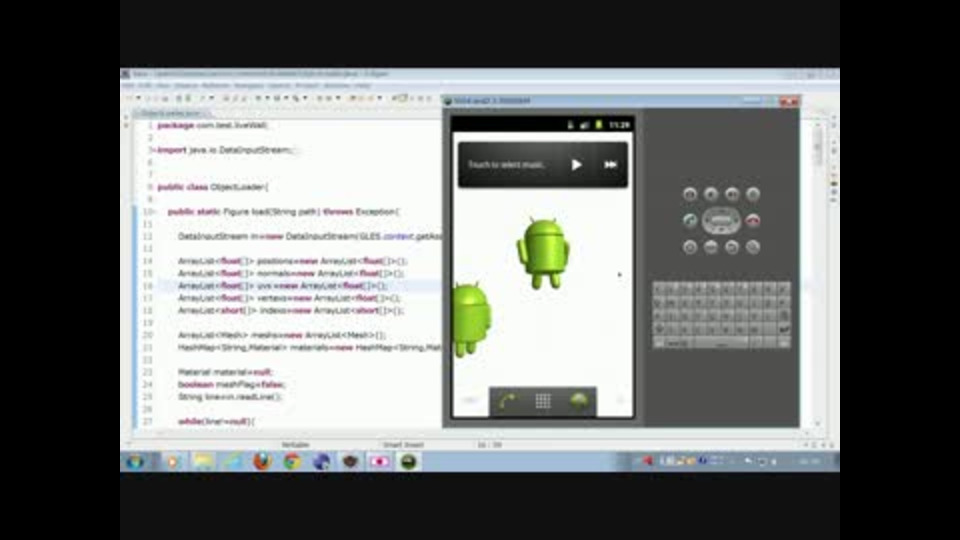Click emulator camera hardware button

(690, 194)
